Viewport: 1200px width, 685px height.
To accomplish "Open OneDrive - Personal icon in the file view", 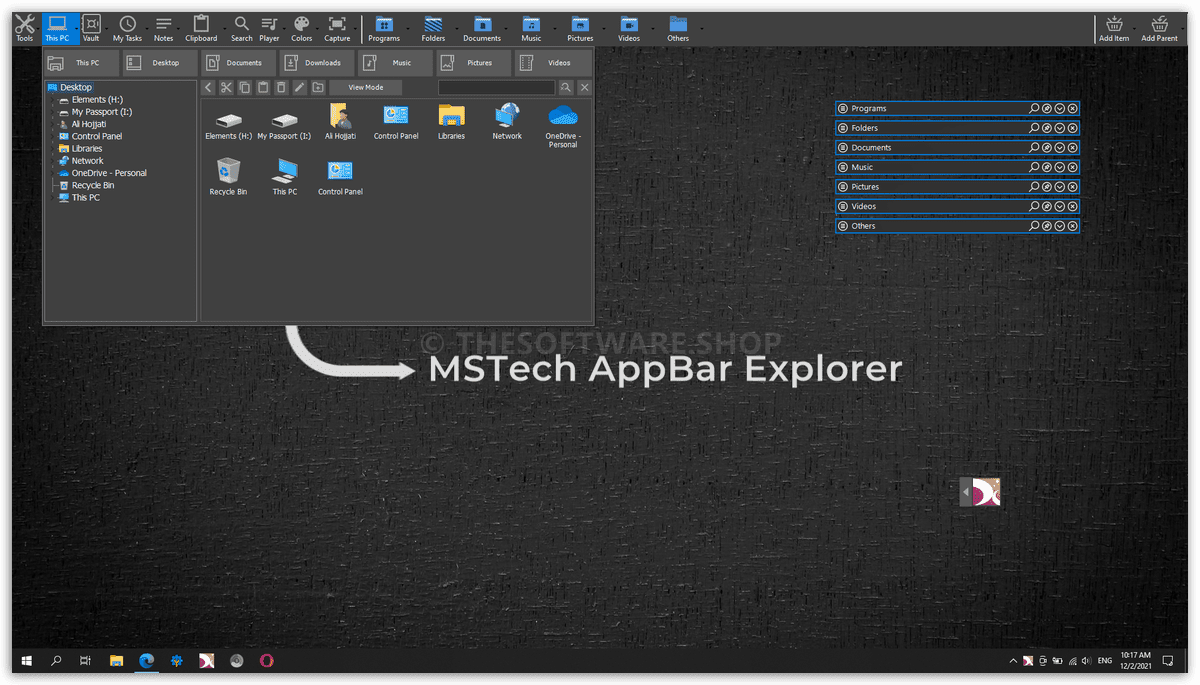I will coord(563,125).
